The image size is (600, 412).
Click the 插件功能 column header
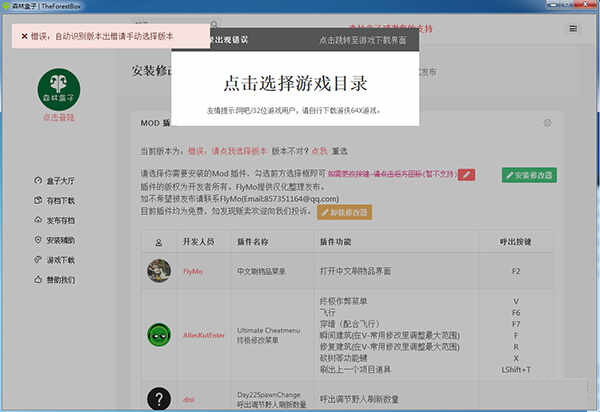(335, 242)
